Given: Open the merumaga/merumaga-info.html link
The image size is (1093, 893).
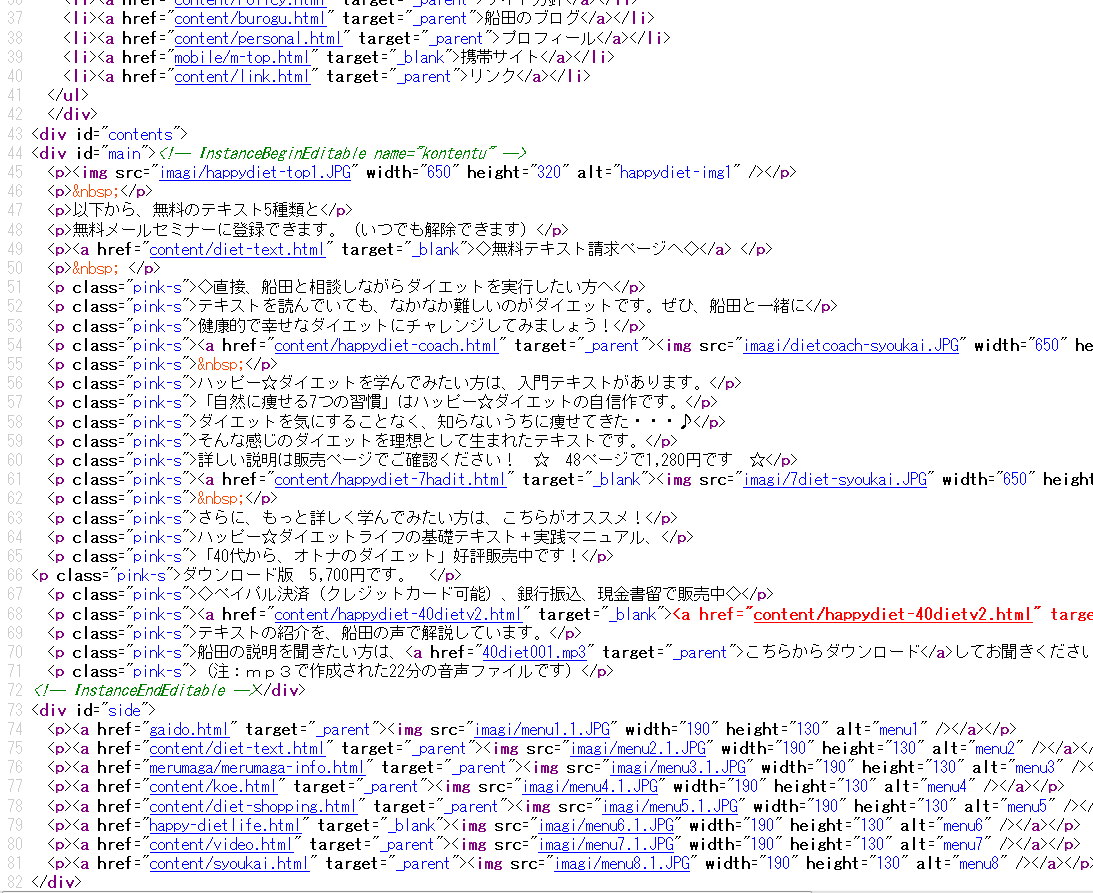Looking at the screenshot, I should (257, 768).
